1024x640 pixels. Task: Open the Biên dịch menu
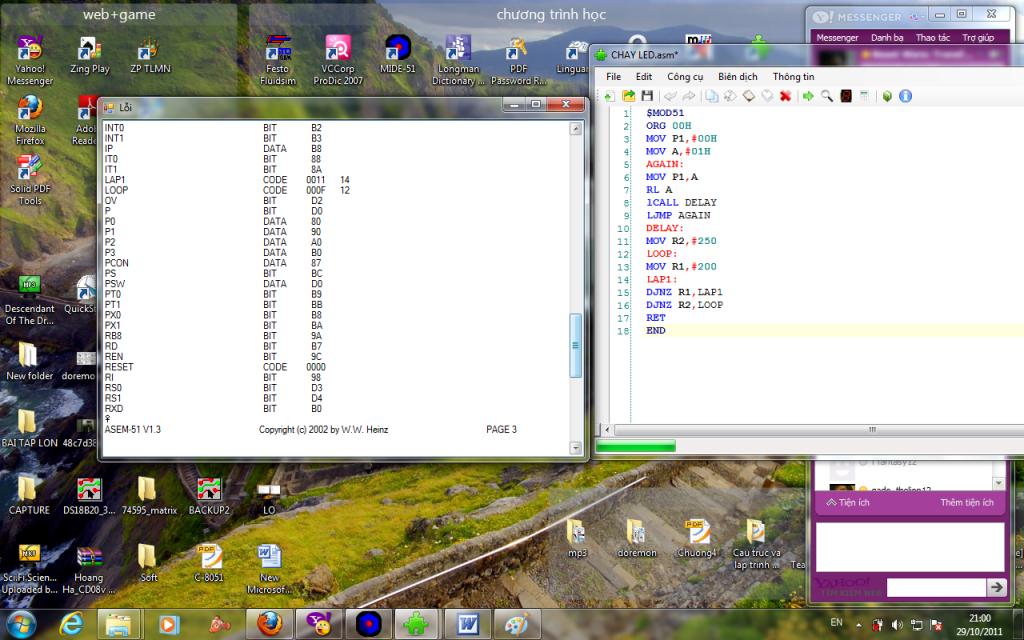pos(737,76)
